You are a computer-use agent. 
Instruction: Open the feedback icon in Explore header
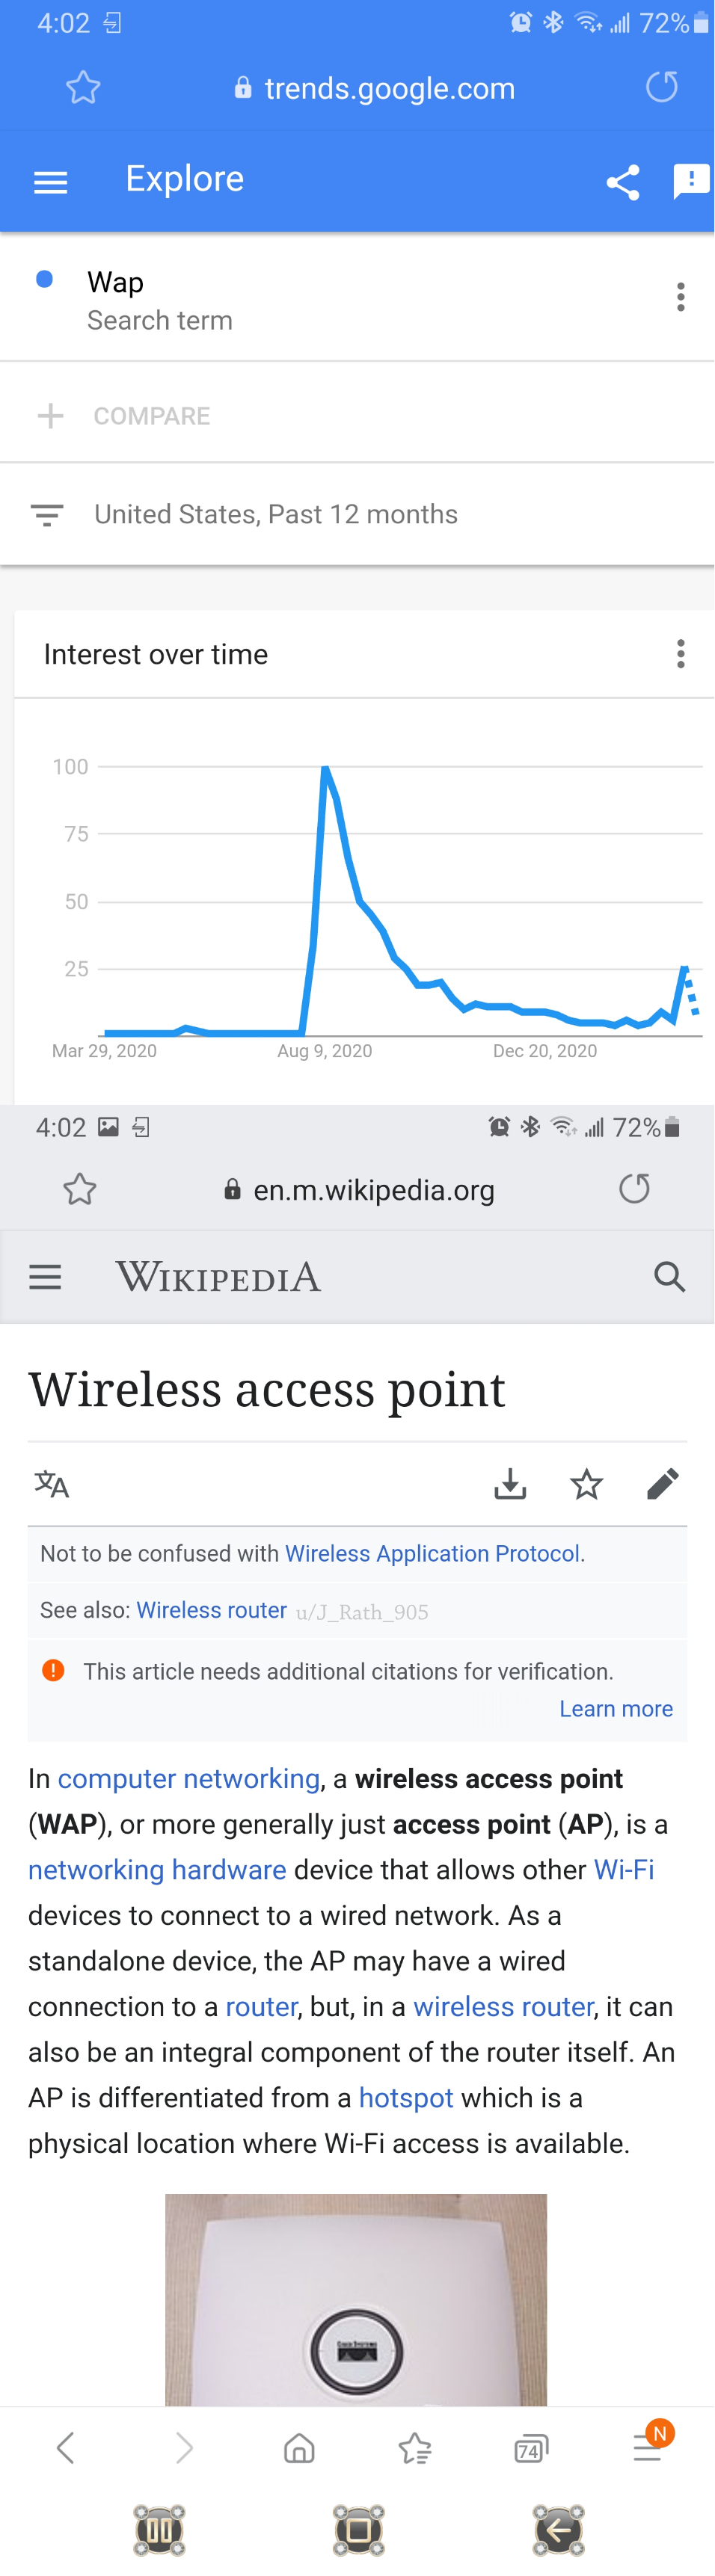(690, 181)
